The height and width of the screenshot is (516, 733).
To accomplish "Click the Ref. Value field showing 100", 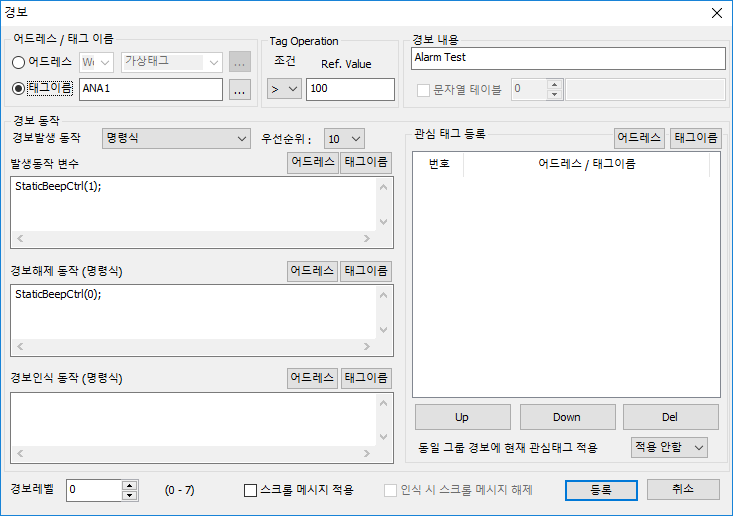I will pyautogui.click(x=350, y=89).
